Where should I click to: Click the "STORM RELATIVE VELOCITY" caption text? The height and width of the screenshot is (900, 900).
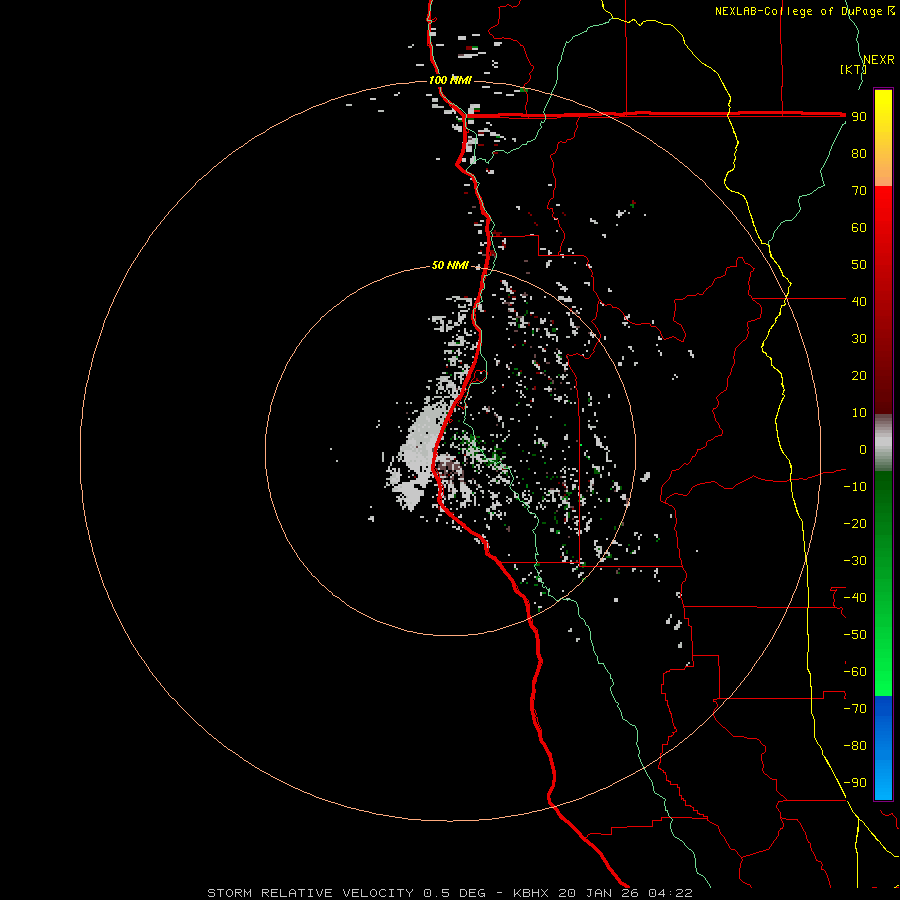pyautogui.click(x=310, y=893)
